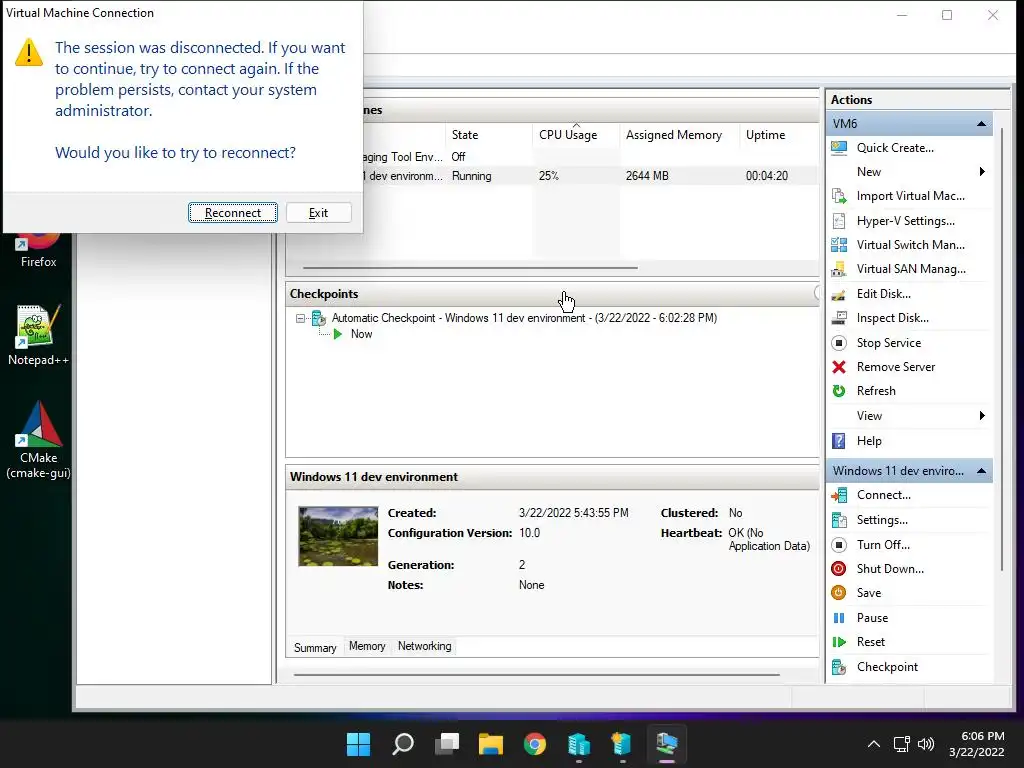Image resolution: width=1024 pixels, height=768 pixels.
Task: Click the details pane horizontal scrollbar
Action: tap(537, 675)
